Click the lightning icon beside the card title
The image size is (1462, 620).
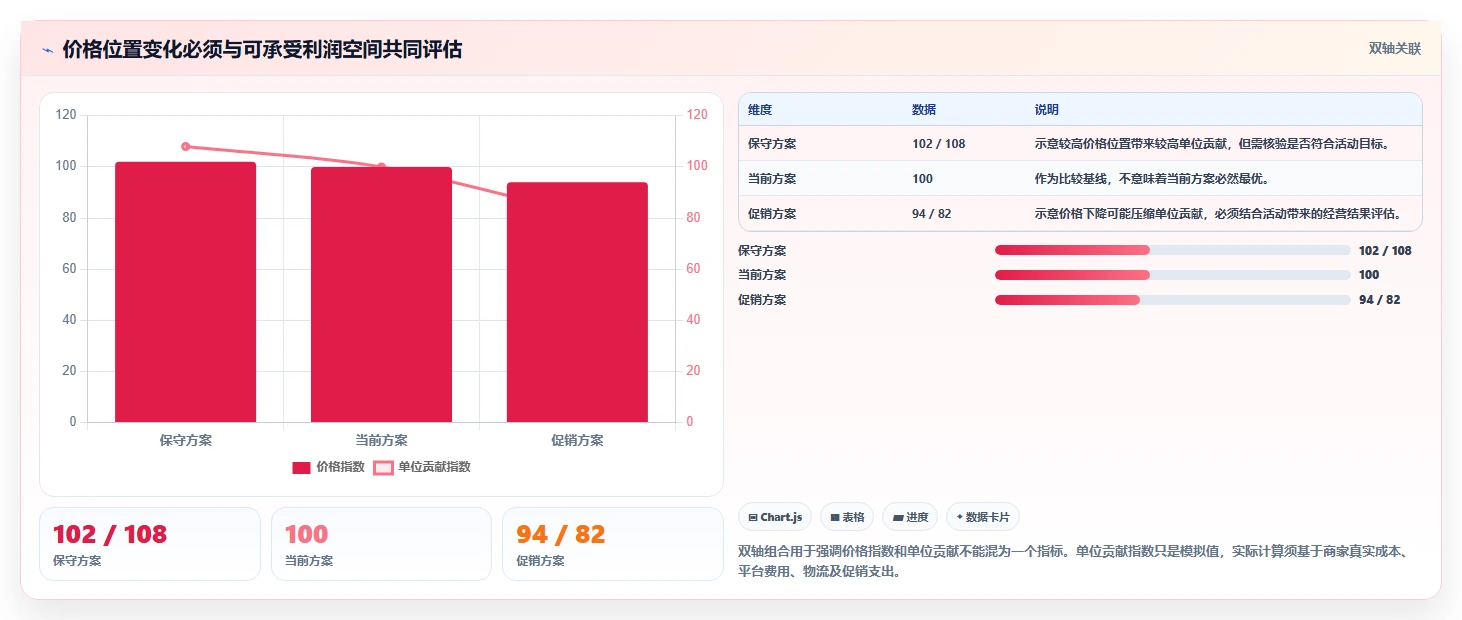tap(47, 50)
